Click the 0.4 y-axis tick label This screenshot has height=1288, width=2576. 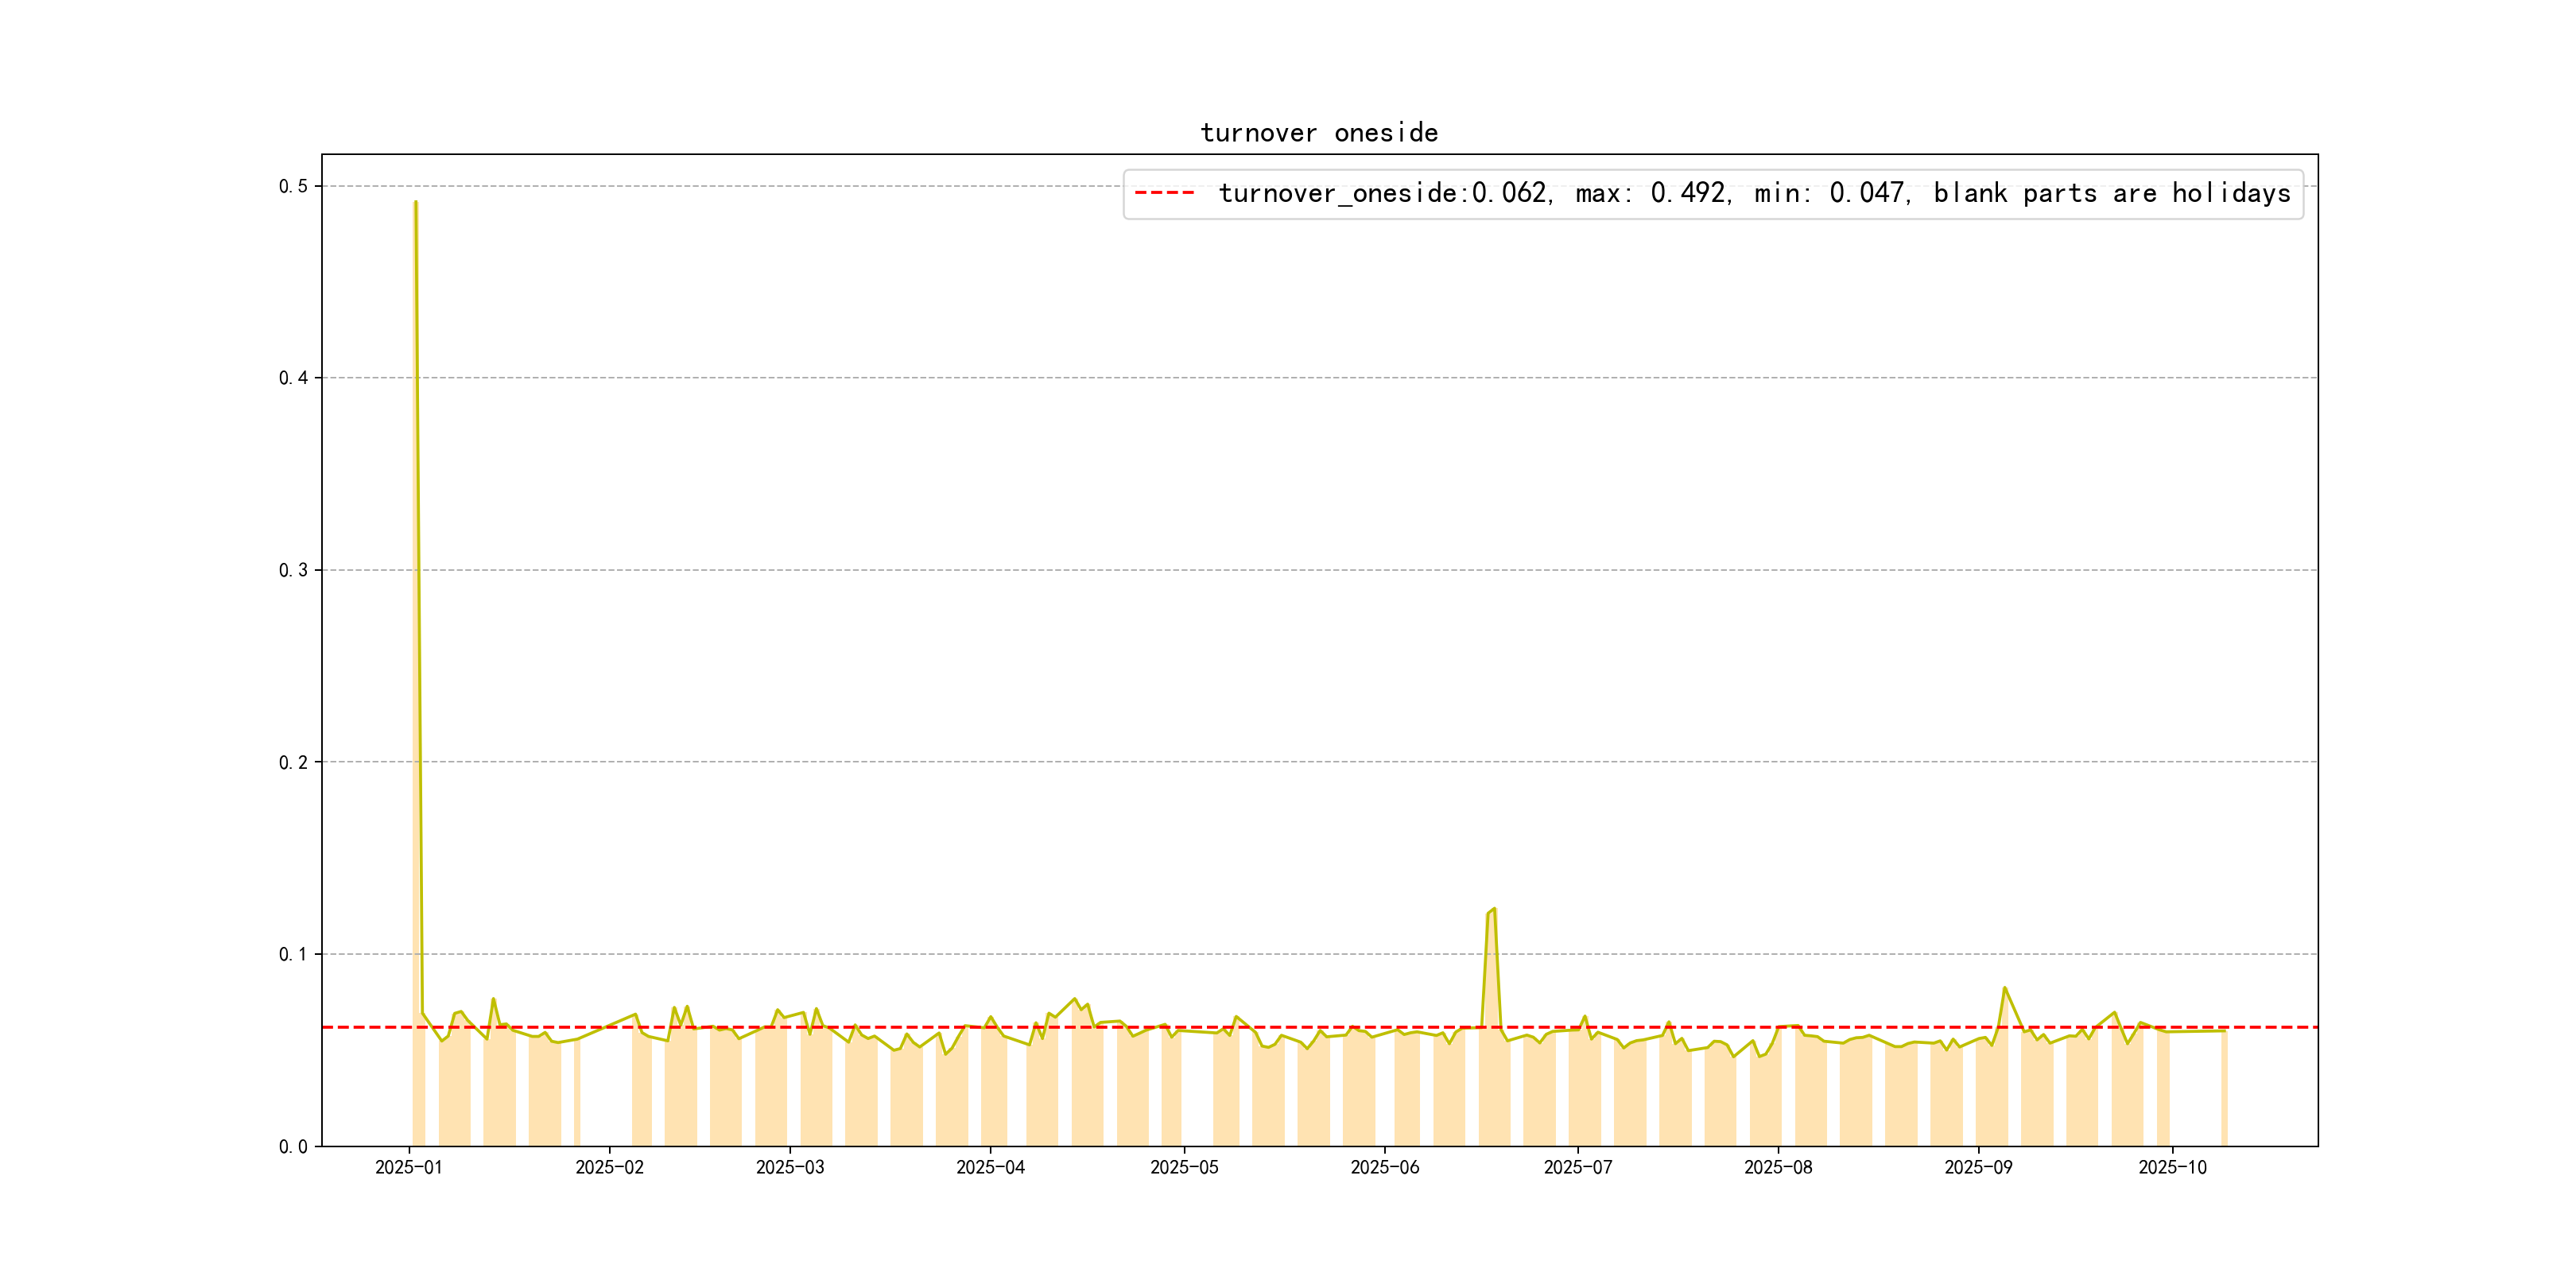click(293, 378)
